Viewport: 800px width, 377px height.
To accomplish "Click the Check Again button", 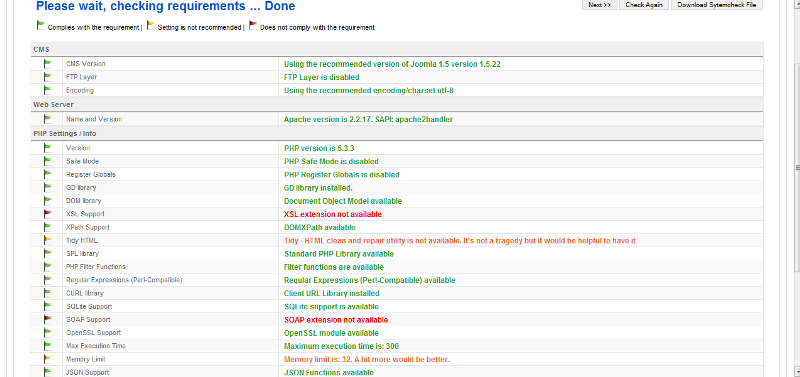I will tap(644, 5).
